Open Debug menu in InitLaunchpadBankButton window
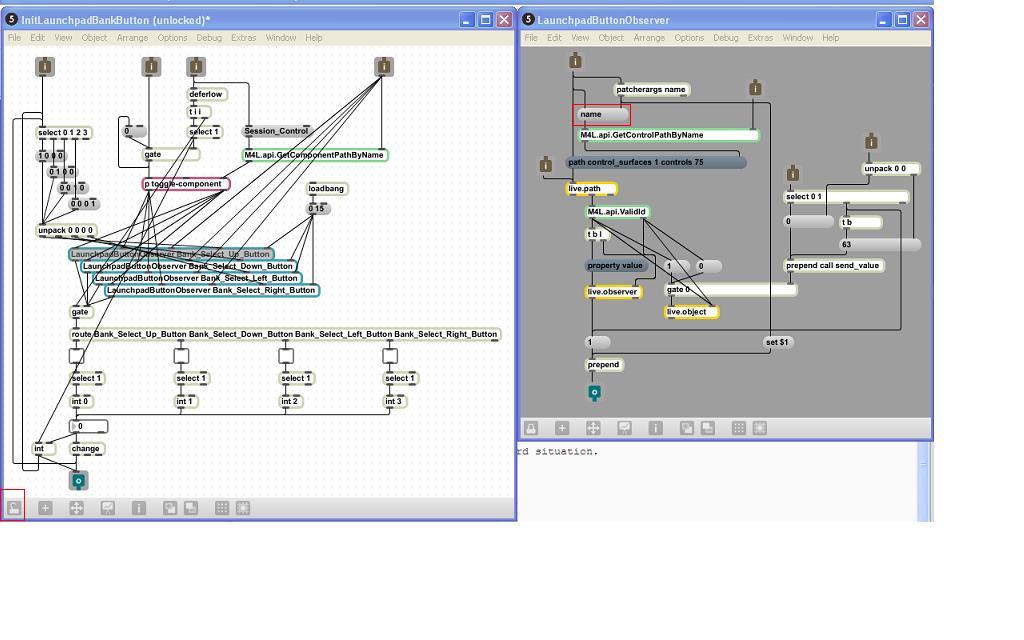This screenshot has width=1024, height=640. [x=209, y=38]
